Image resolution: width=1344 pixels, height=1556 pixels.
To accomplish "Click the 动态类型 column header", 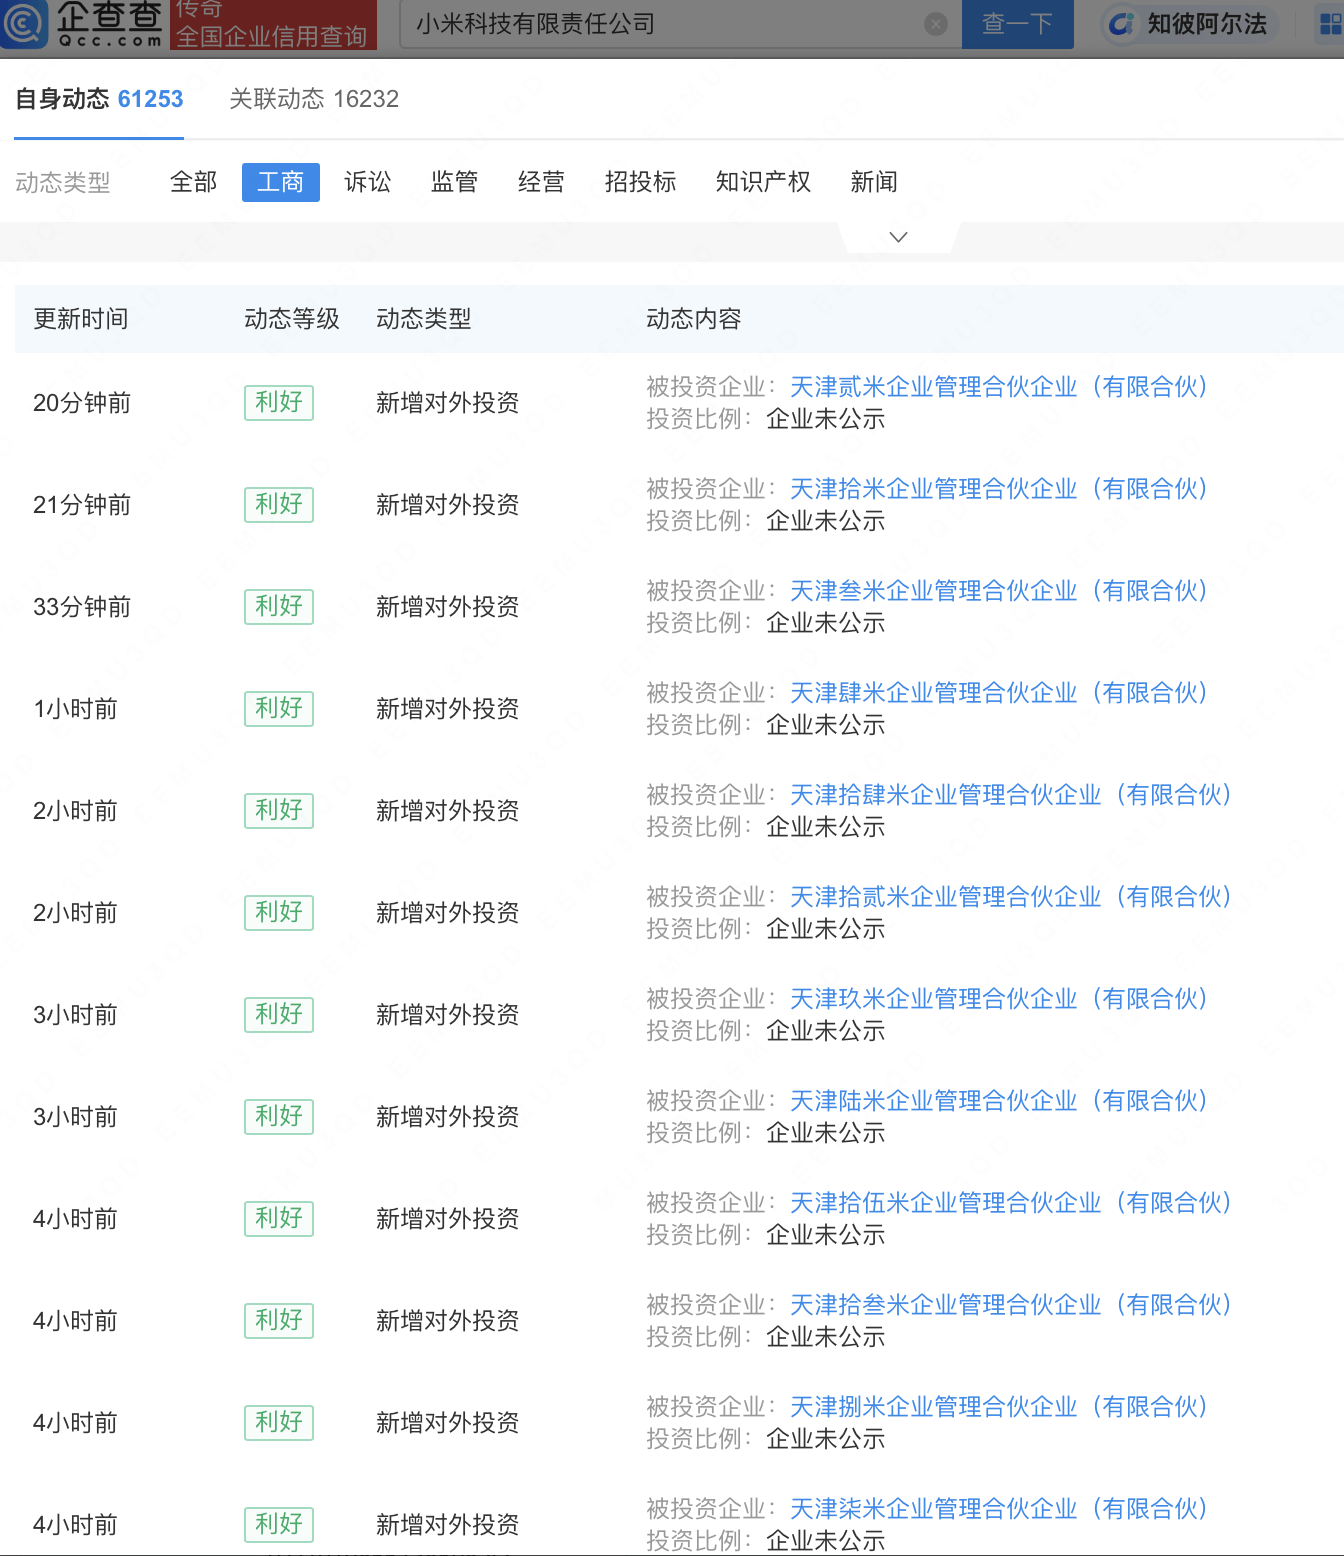I will (424, 319).
